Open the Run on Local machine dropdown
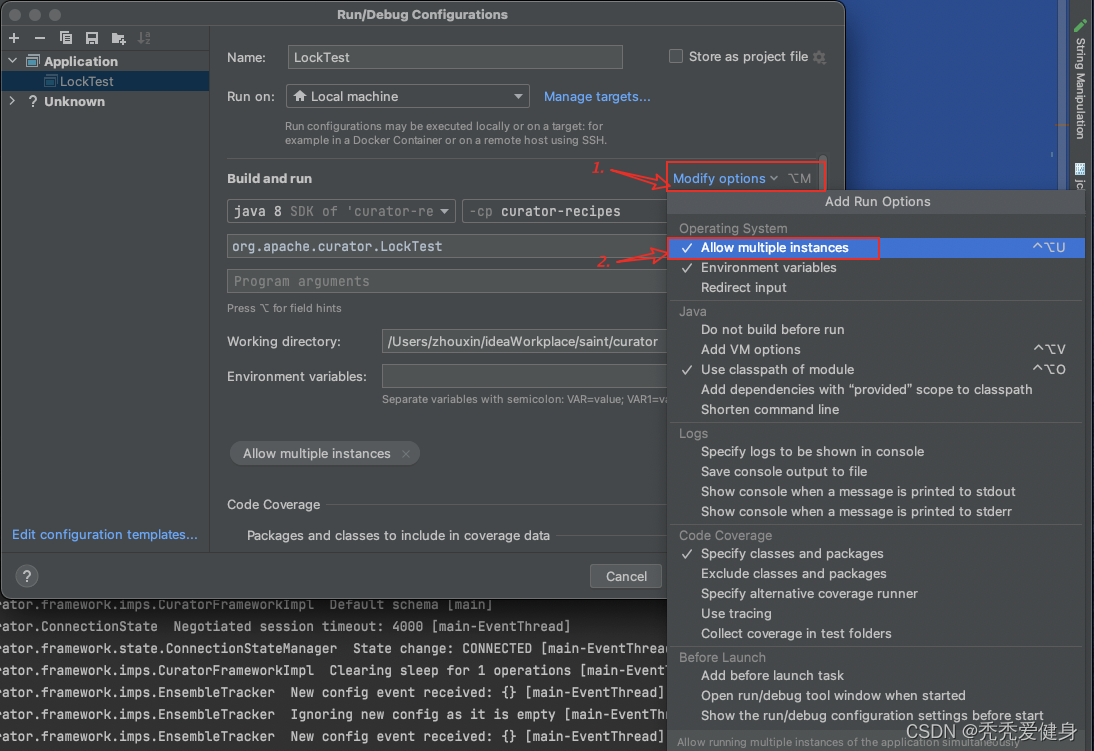 coord(407,96)
